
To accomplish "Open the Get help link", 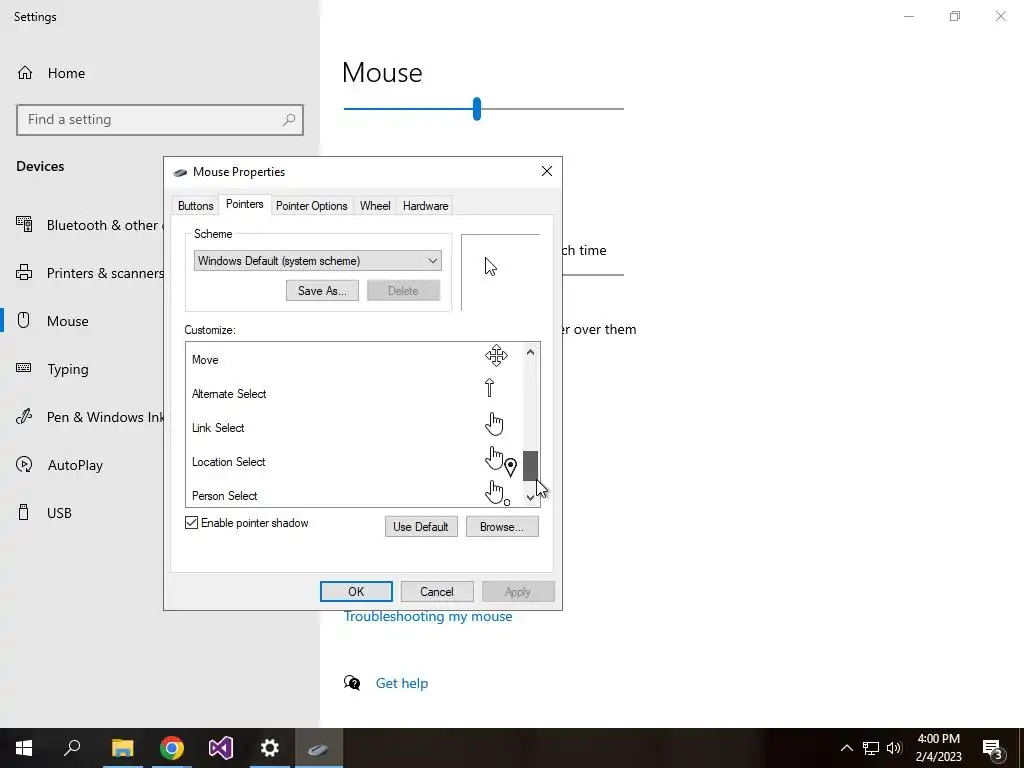I will 402,683.
